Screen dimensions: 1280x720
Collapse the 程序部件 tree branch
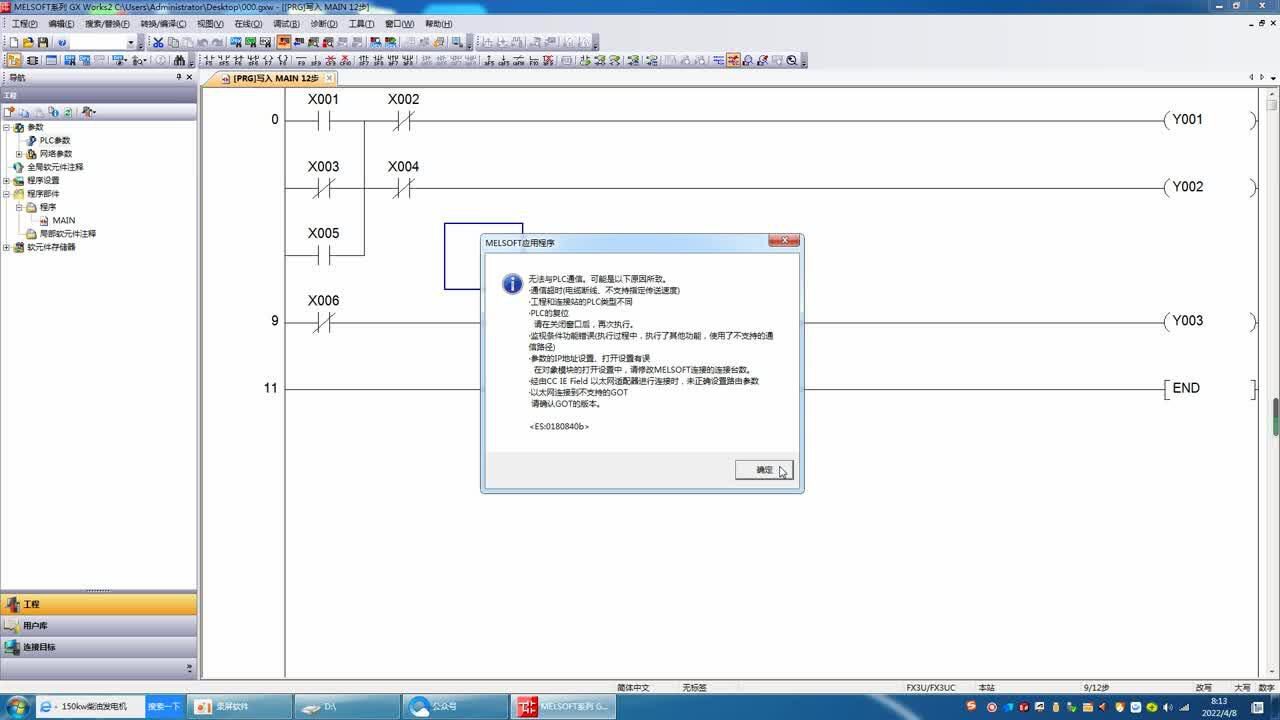pyautogui.click(x=7, y=193)
